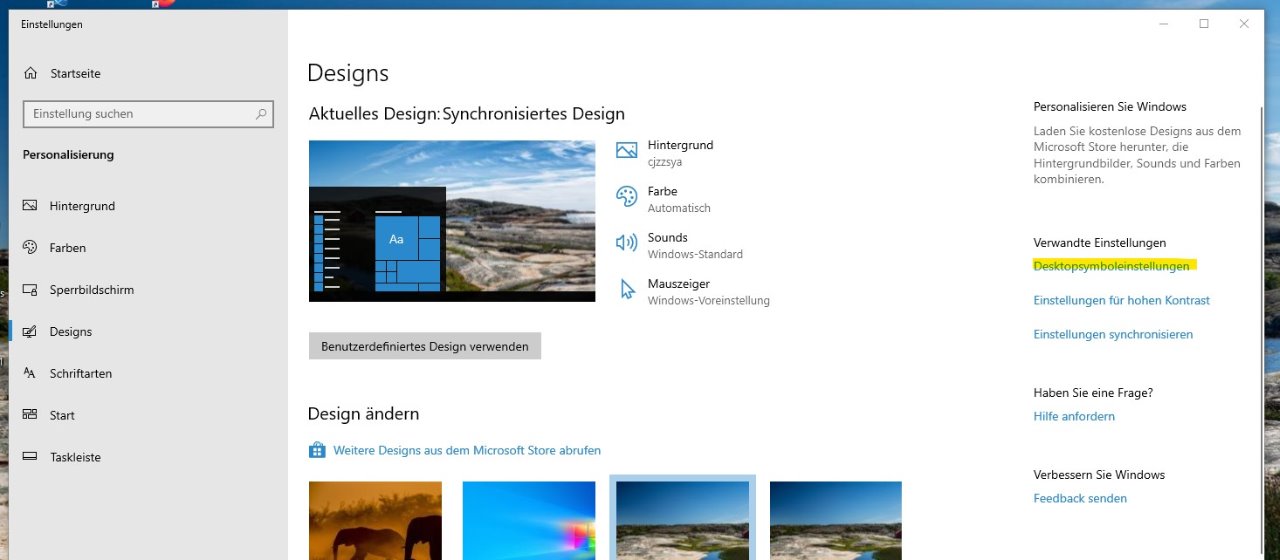Go to Sperrbildschirm settings
The height and width of the screenshot is (560, 1280).
148,290
